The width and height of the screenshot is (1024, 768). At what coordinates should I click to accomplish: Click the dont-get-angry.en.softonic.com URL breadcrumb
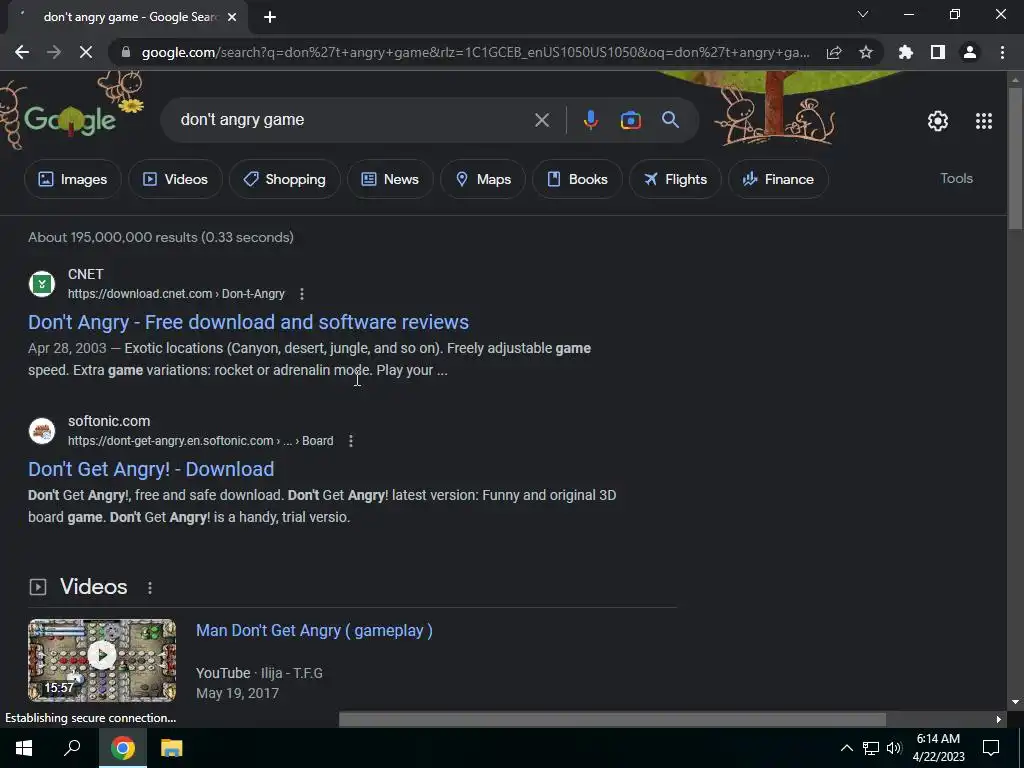(200, 441)
